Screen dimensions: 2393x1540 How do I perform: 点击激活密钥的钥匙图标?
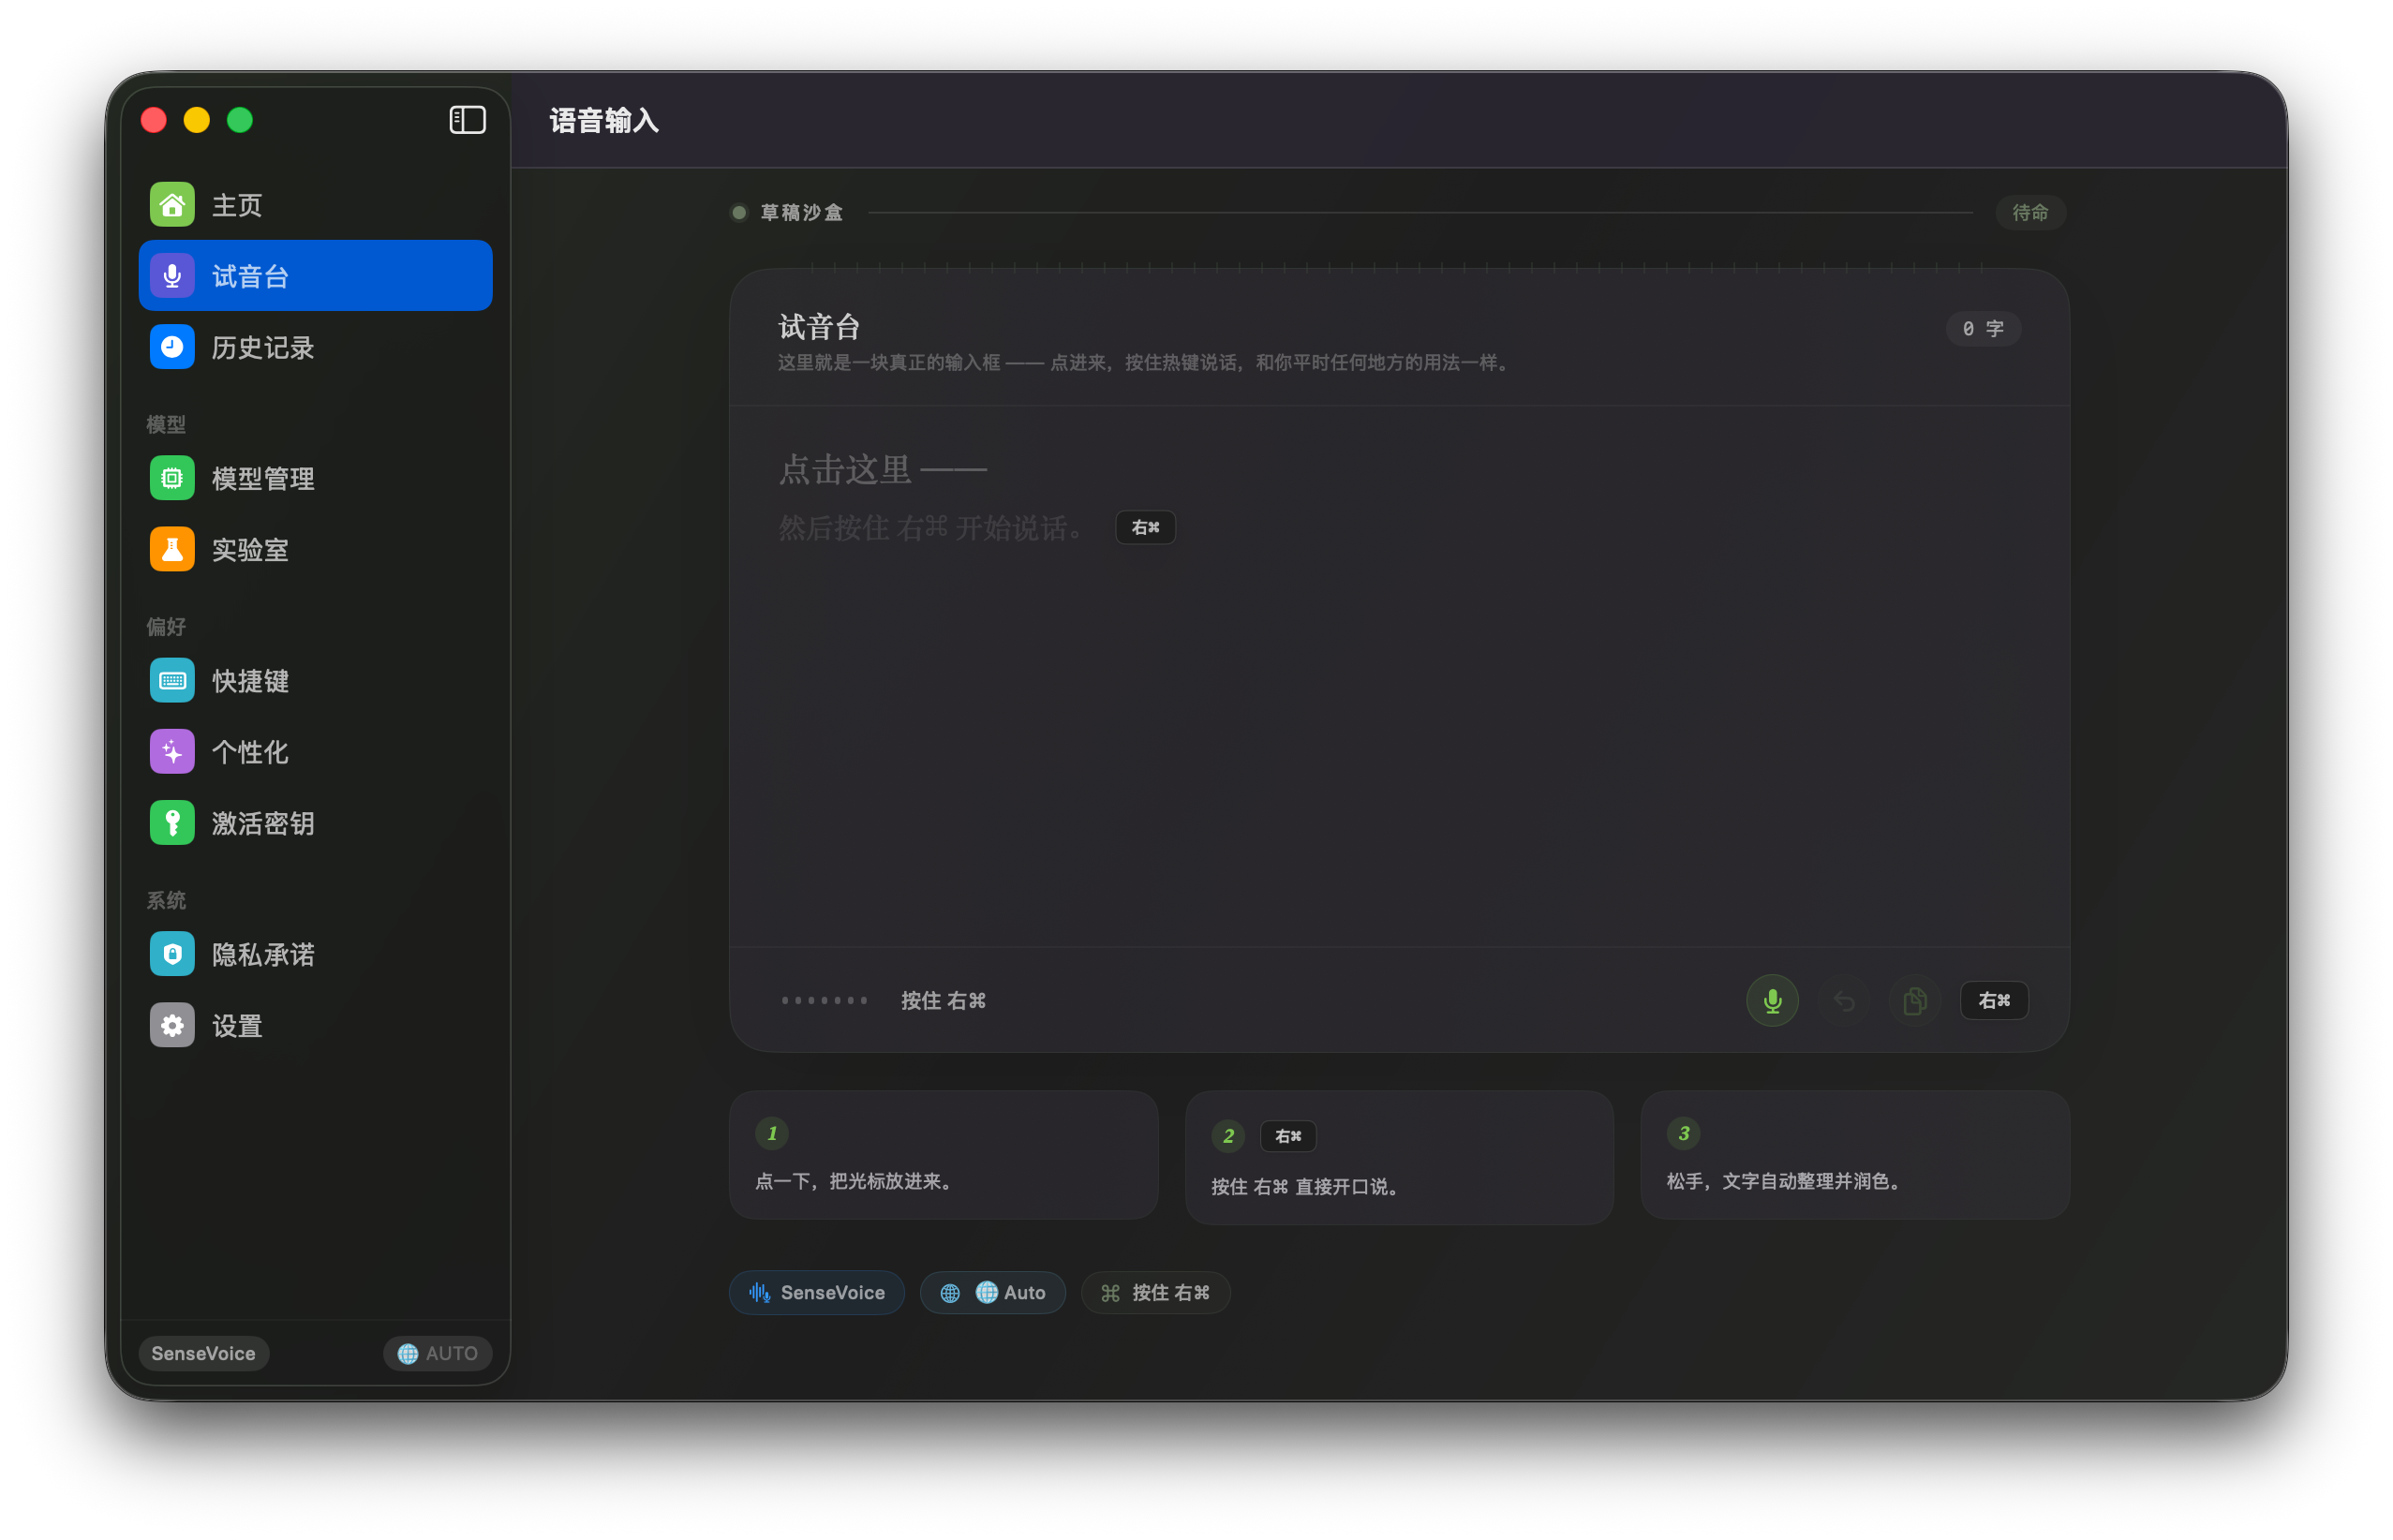[x=172, y=823]
